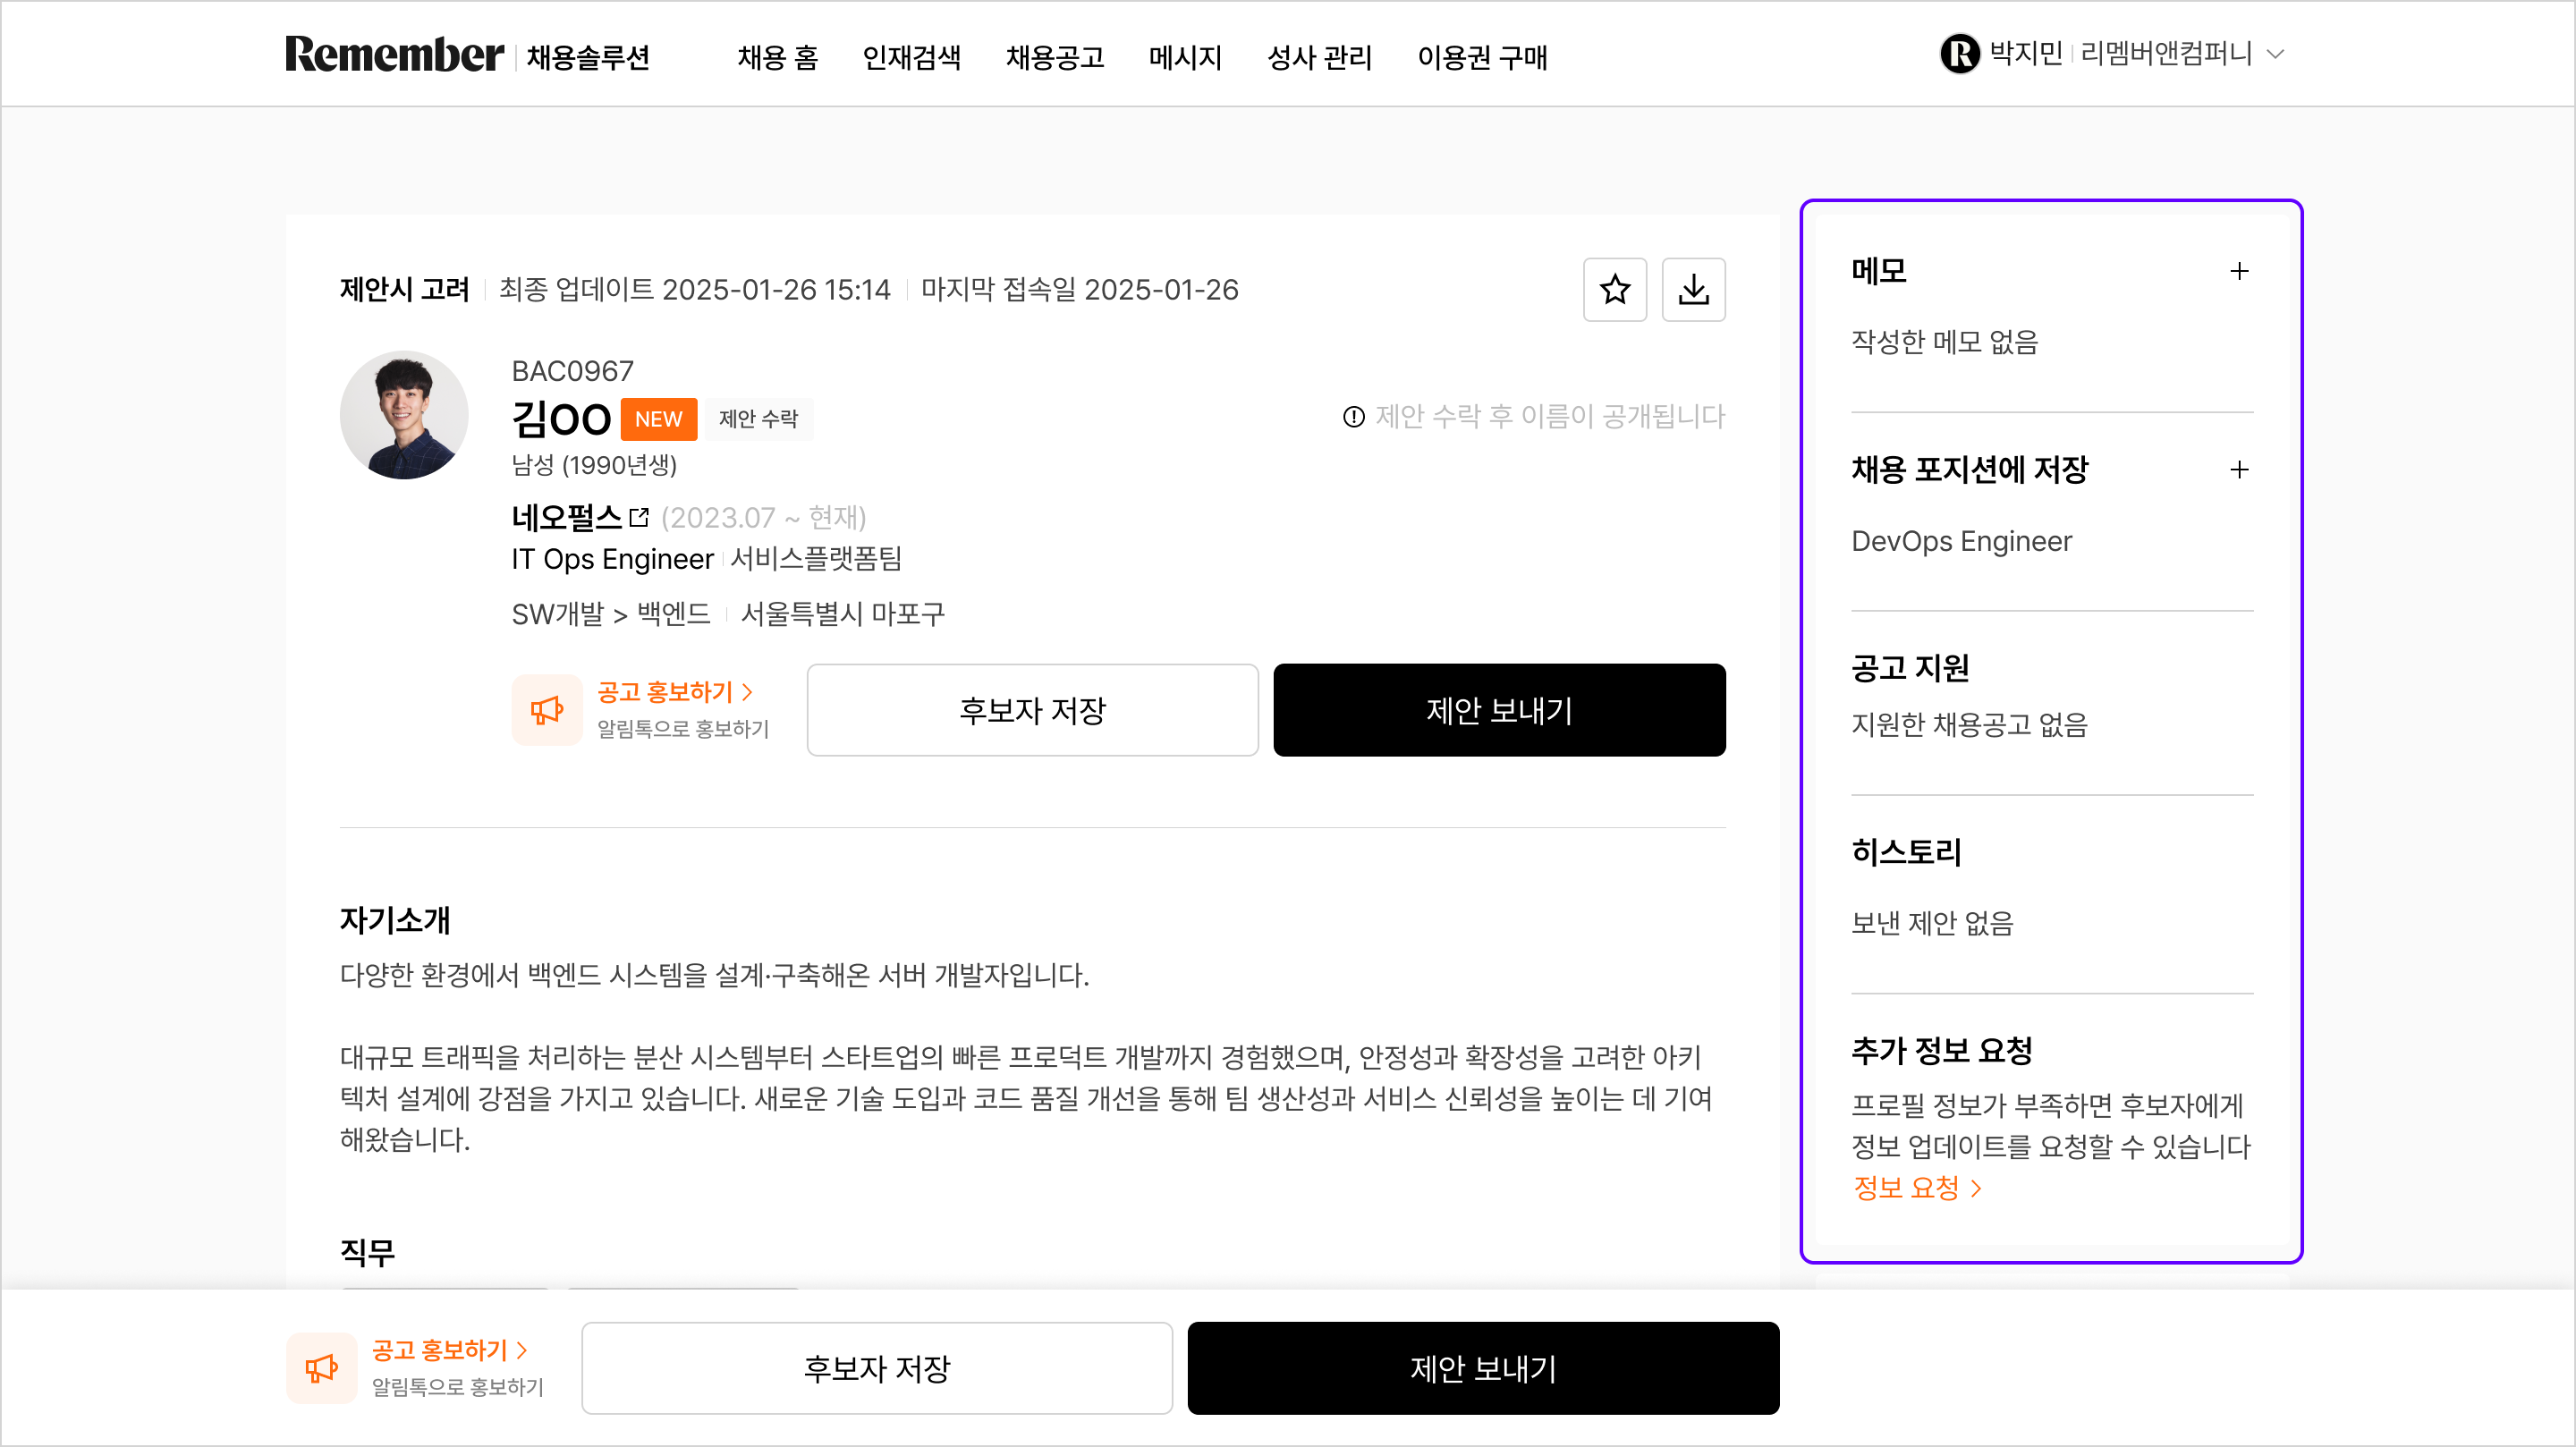Open the 인재검색 menu
2576x1447 pixels.
(911, 58)
